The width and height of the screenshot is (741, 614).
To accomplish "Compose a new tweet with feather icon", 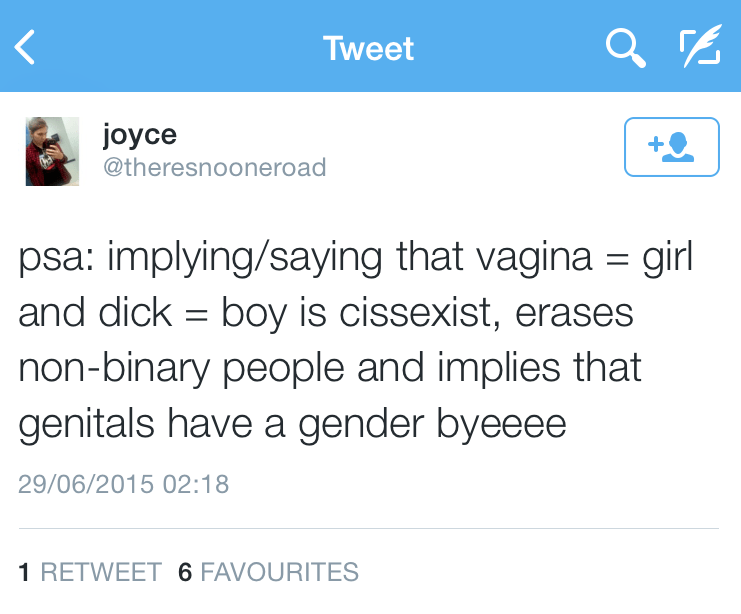I will tap(699, 47).
